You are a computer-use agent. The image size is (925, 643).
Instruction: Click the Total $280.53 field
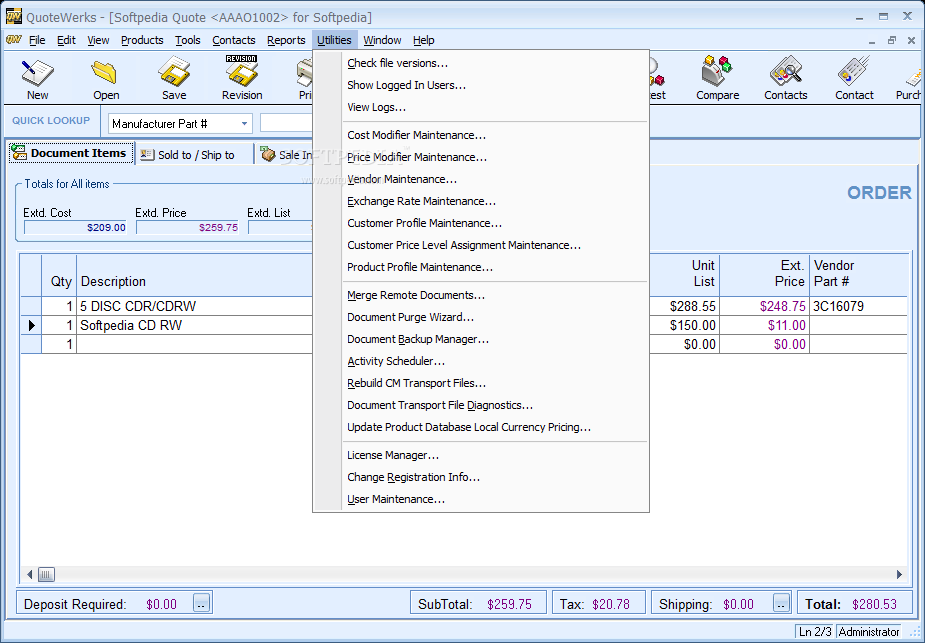(853, 604)
